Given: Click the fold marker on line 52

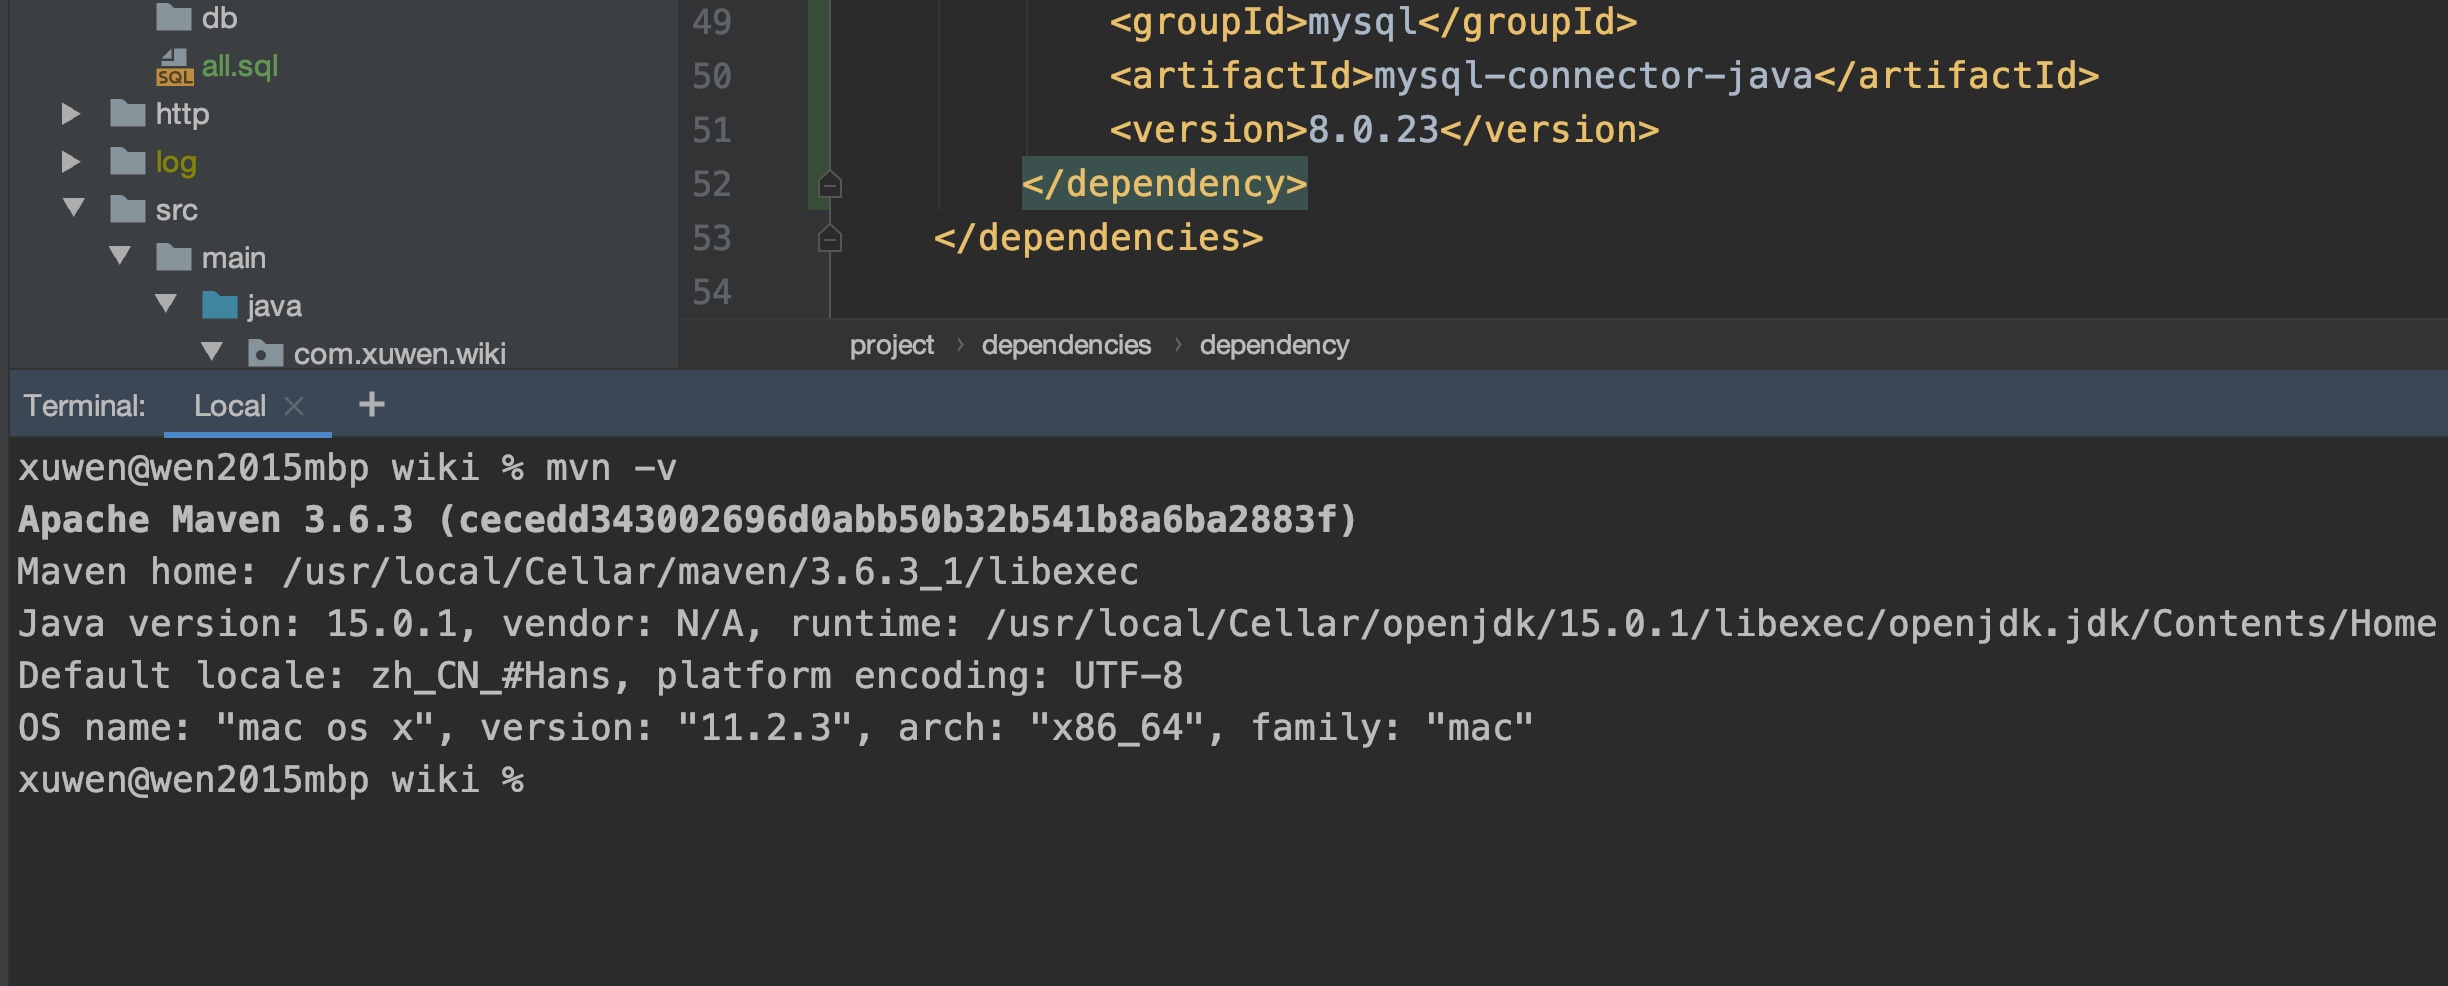Looking at the screenshot, I should coord(830,185).
